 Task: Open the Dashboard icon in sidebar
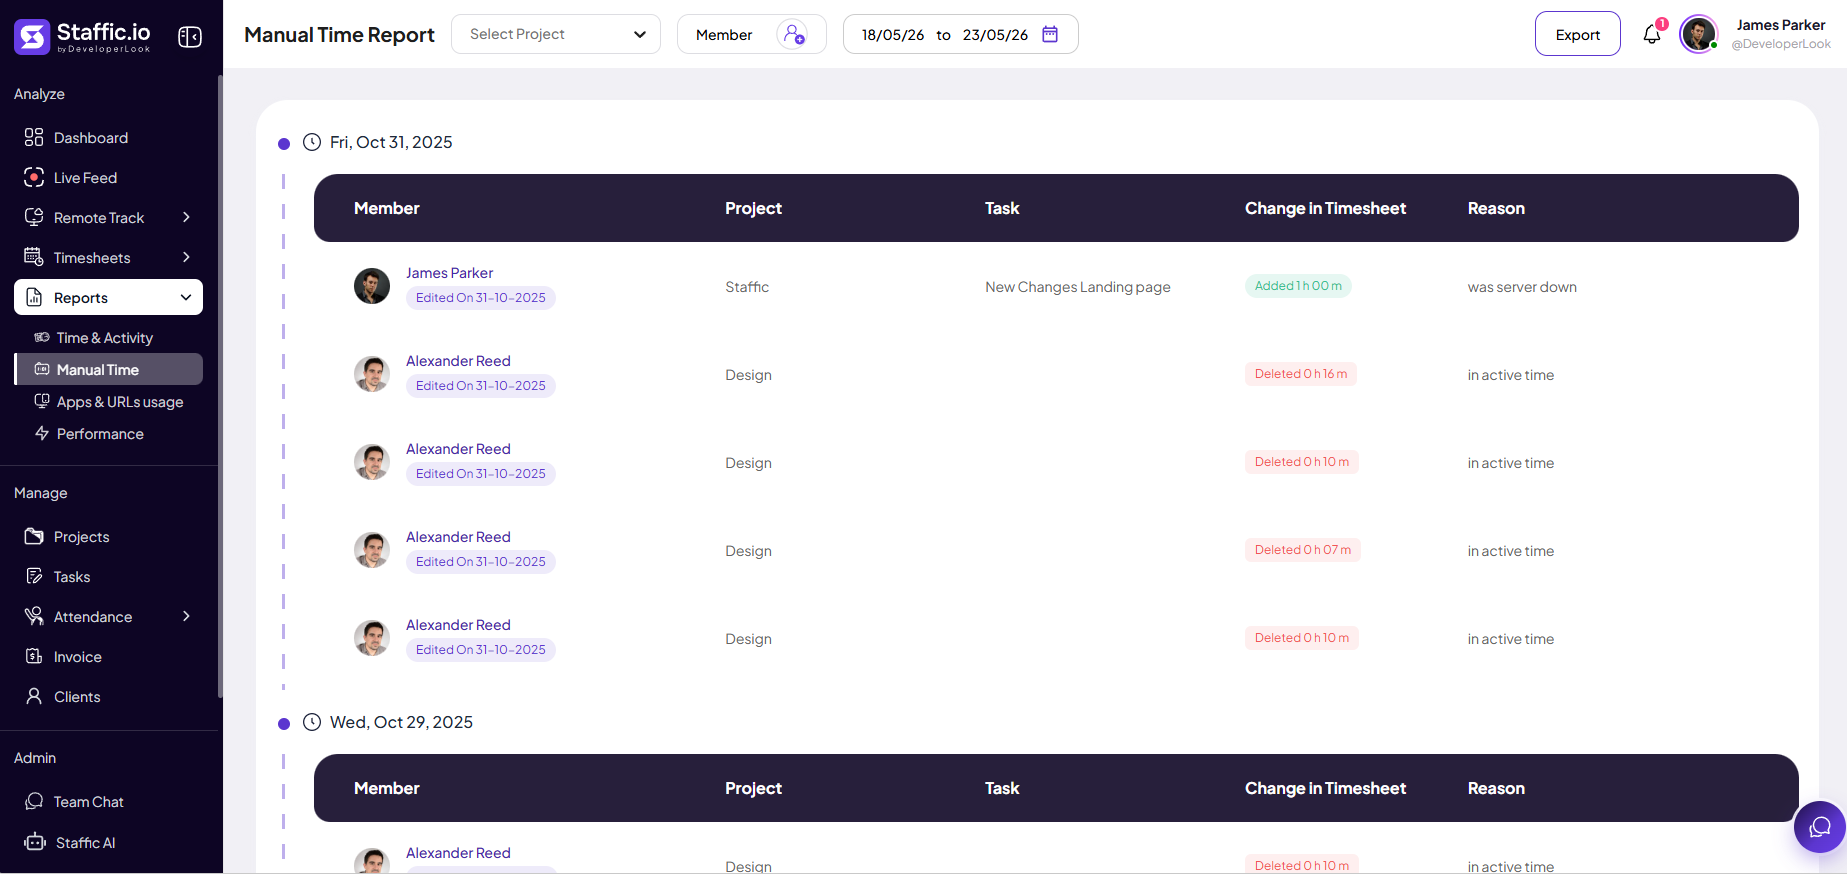click(x=34, y=137)
